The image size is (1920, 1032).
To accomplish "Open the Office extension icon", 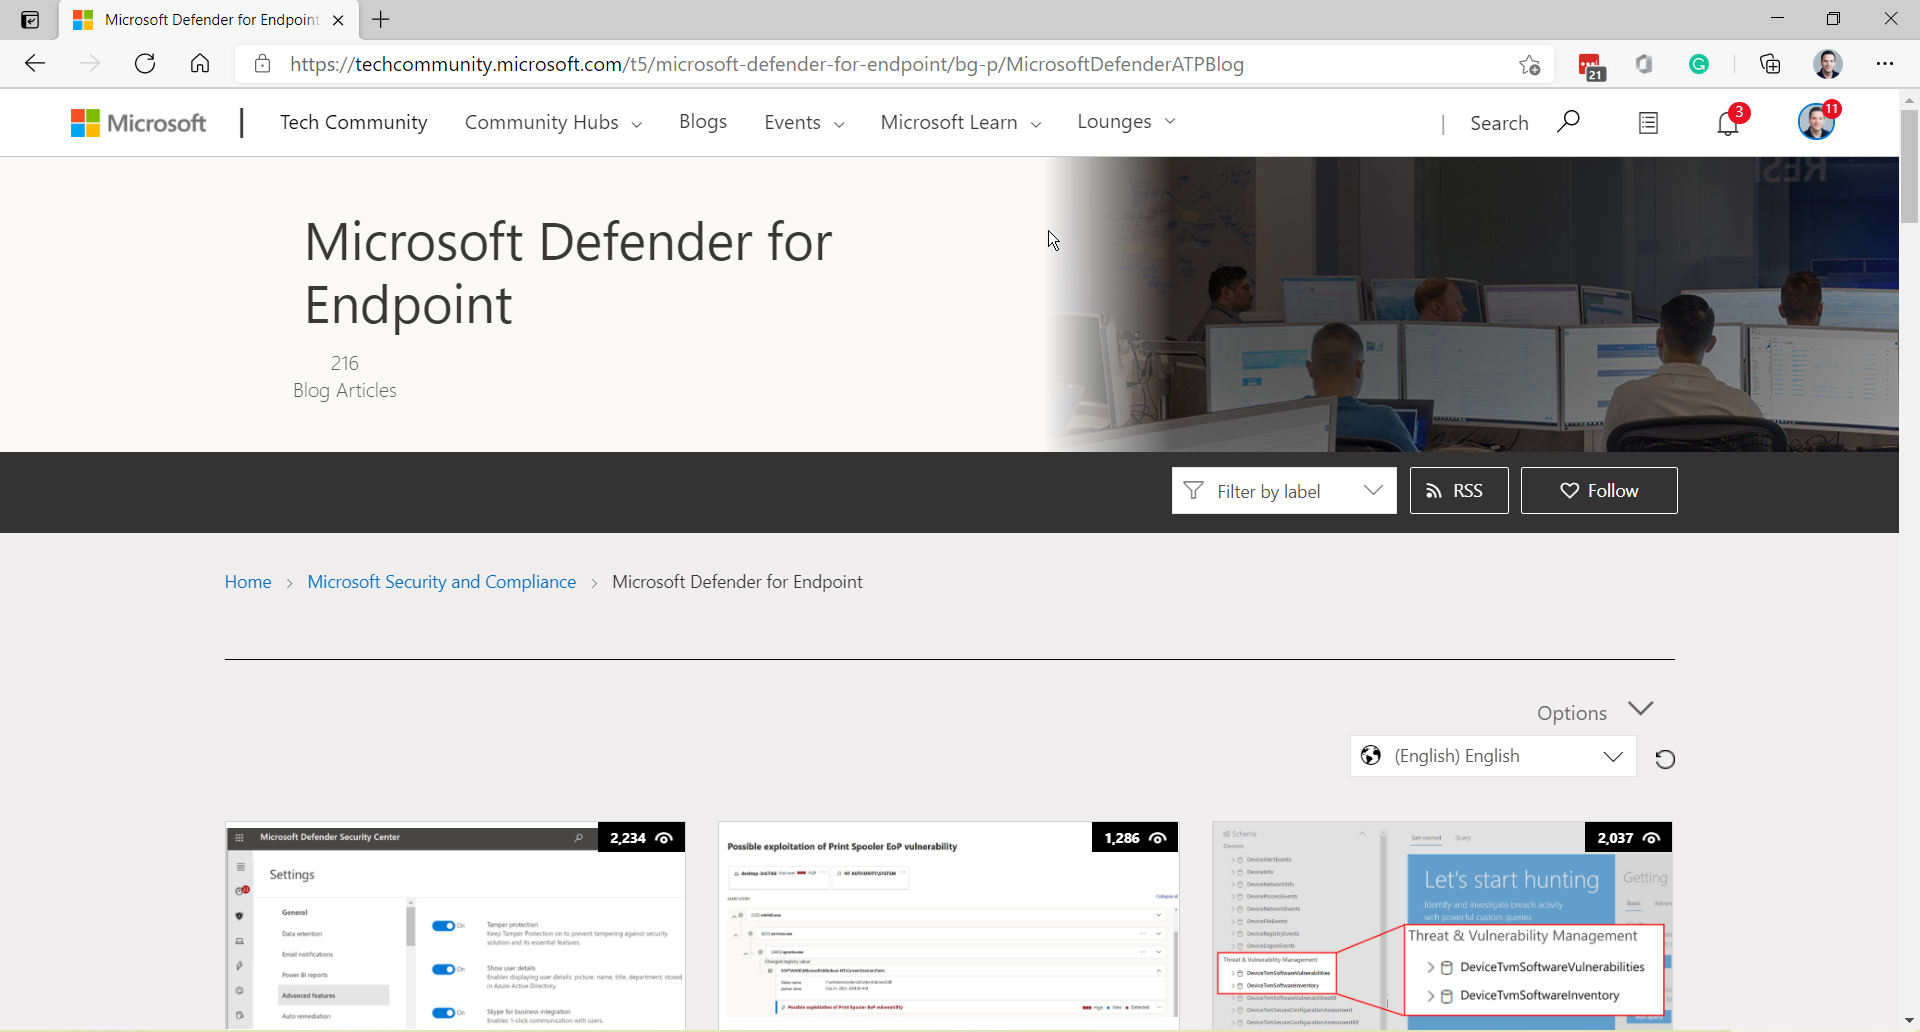I will click(1644, 64).
